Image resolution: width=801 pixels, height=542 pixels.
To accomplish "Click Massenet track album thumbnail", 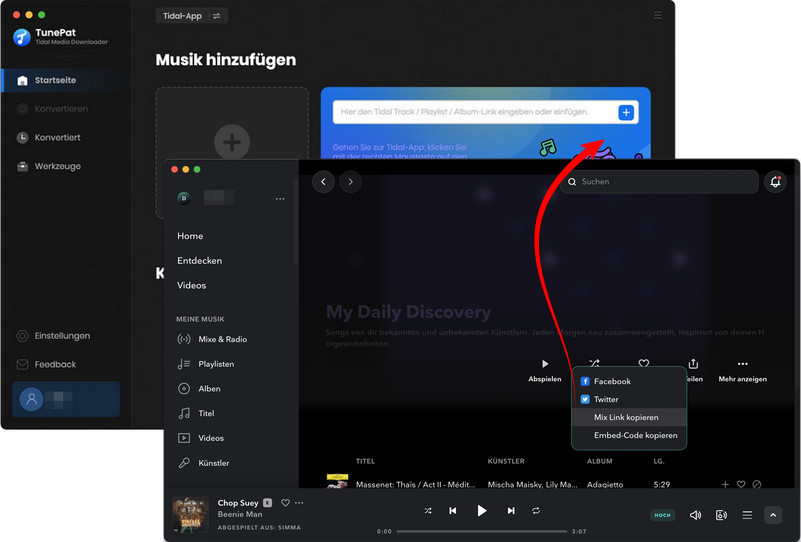I will tap(337, 481).
